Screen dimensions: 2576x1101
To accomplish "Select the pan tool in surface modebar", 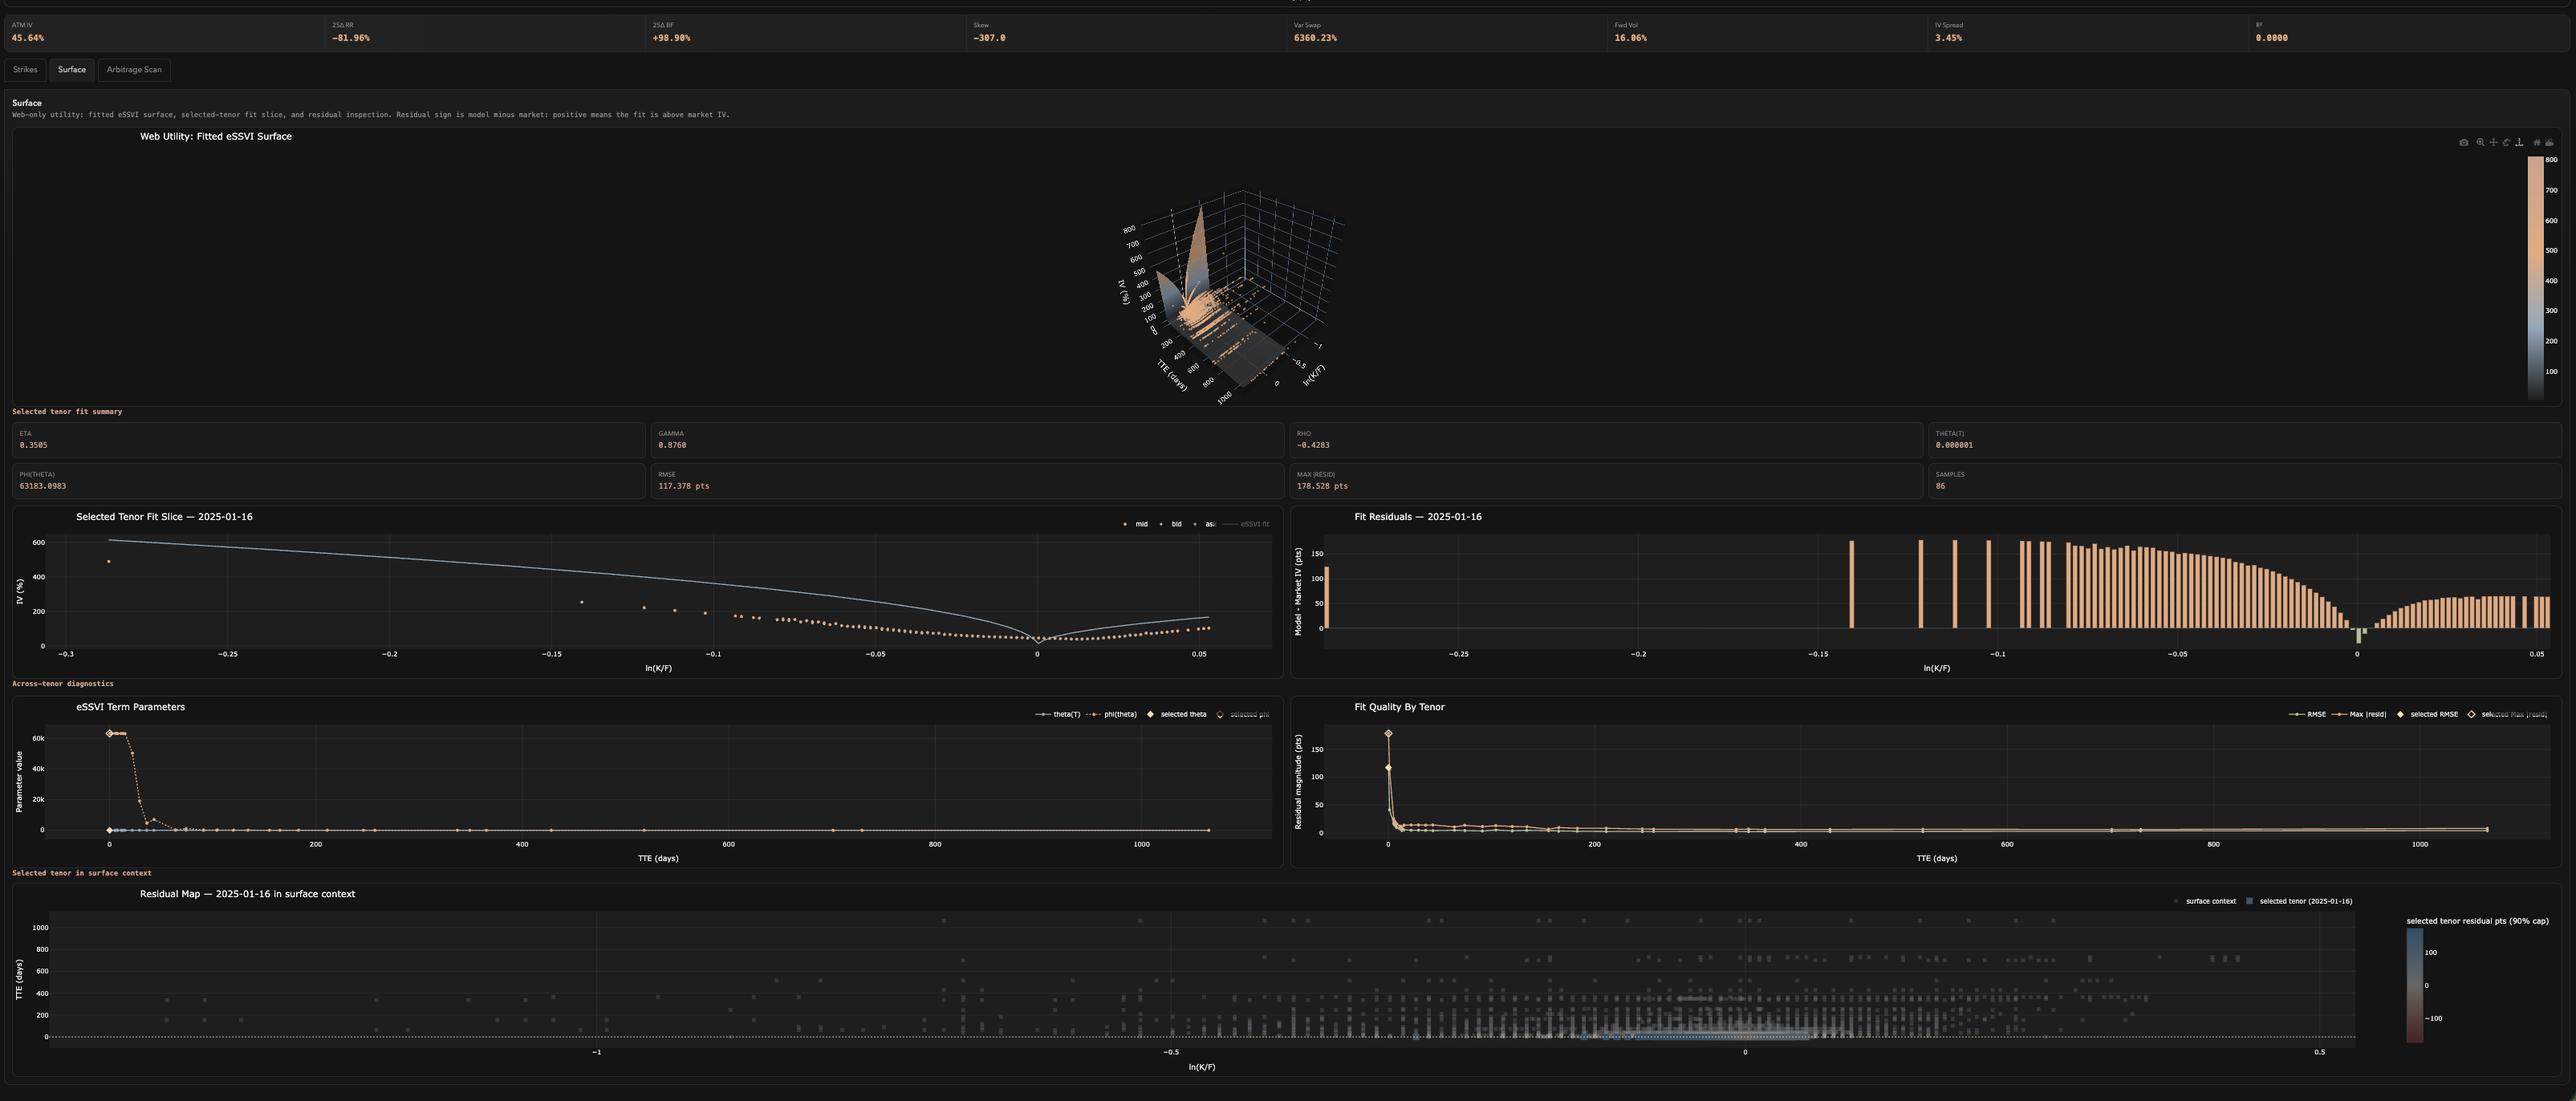I will coord(2494,143).
